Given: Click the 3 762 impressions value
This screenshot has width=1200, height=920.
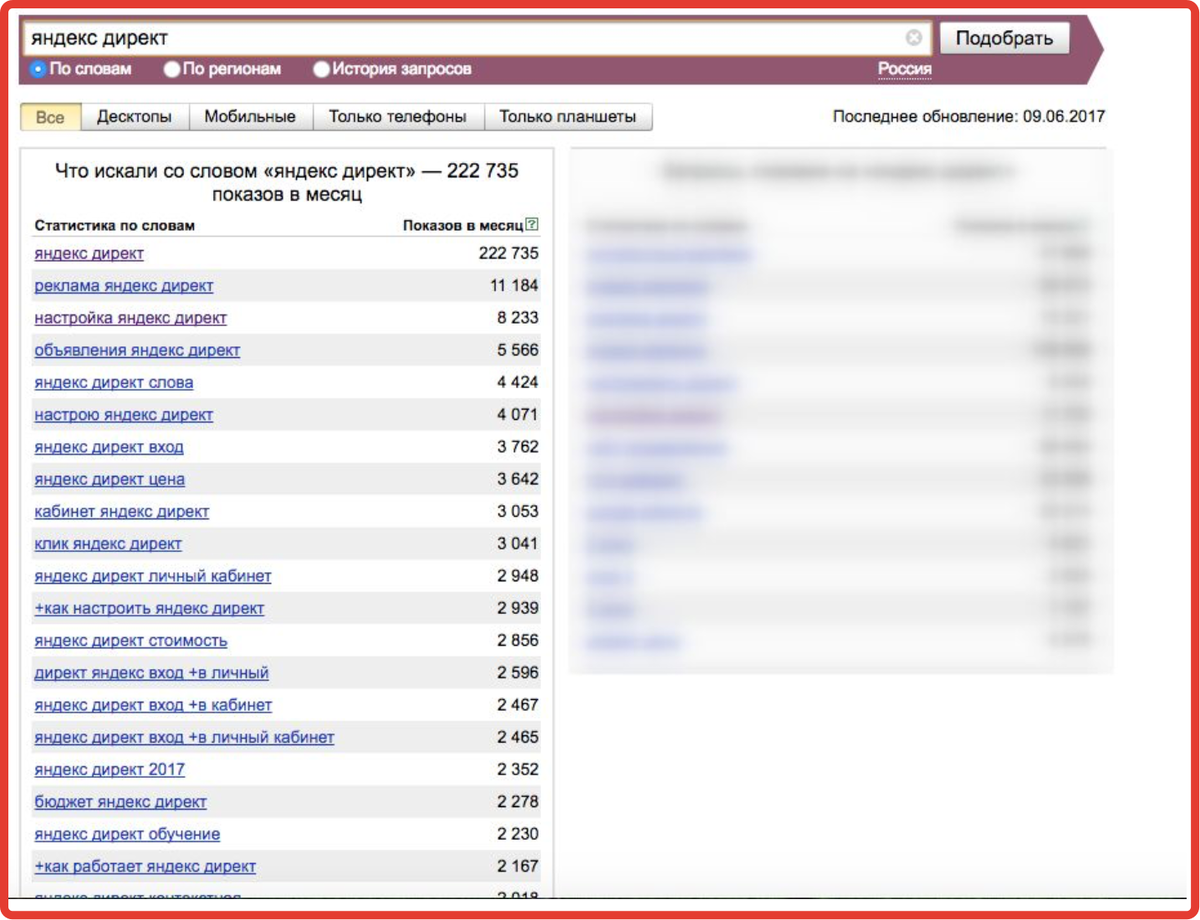Looking at the screenshot, I should 518,447.
